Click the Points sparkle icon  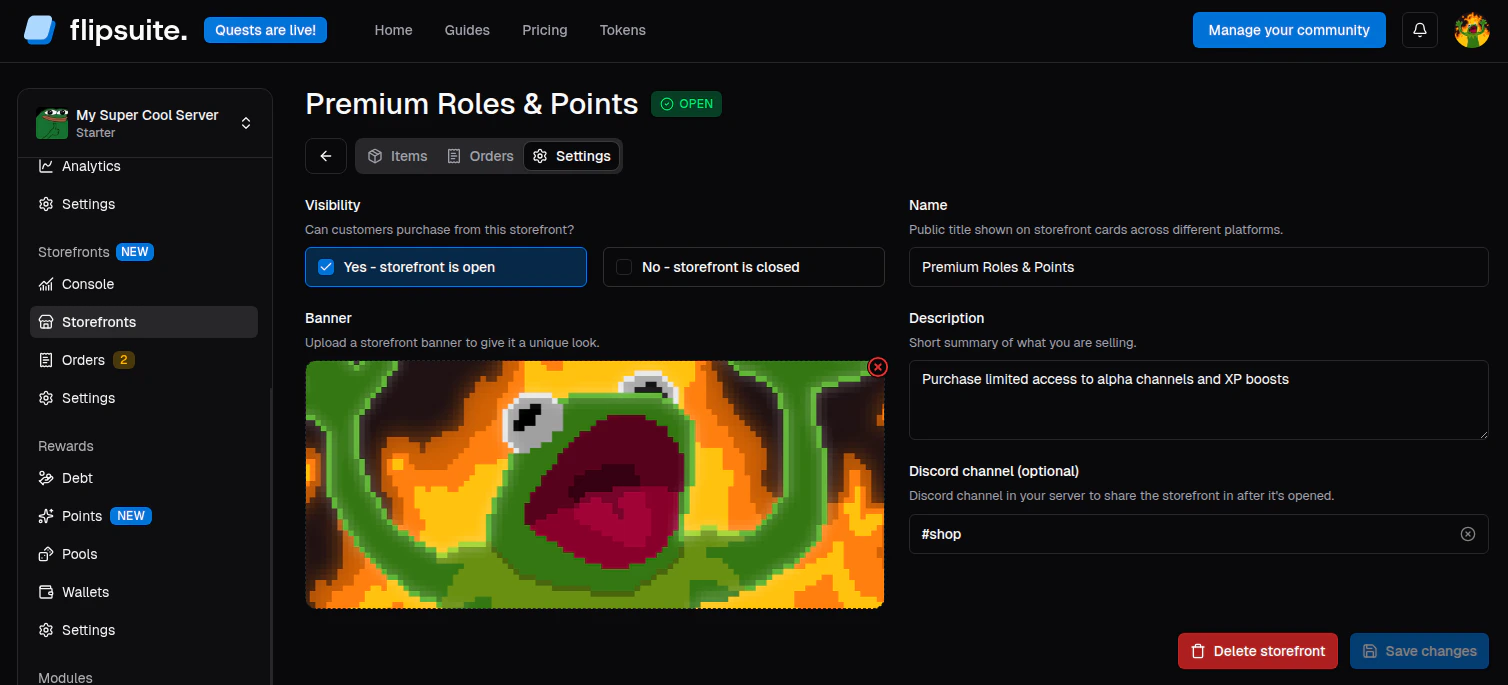pos(45,516)
